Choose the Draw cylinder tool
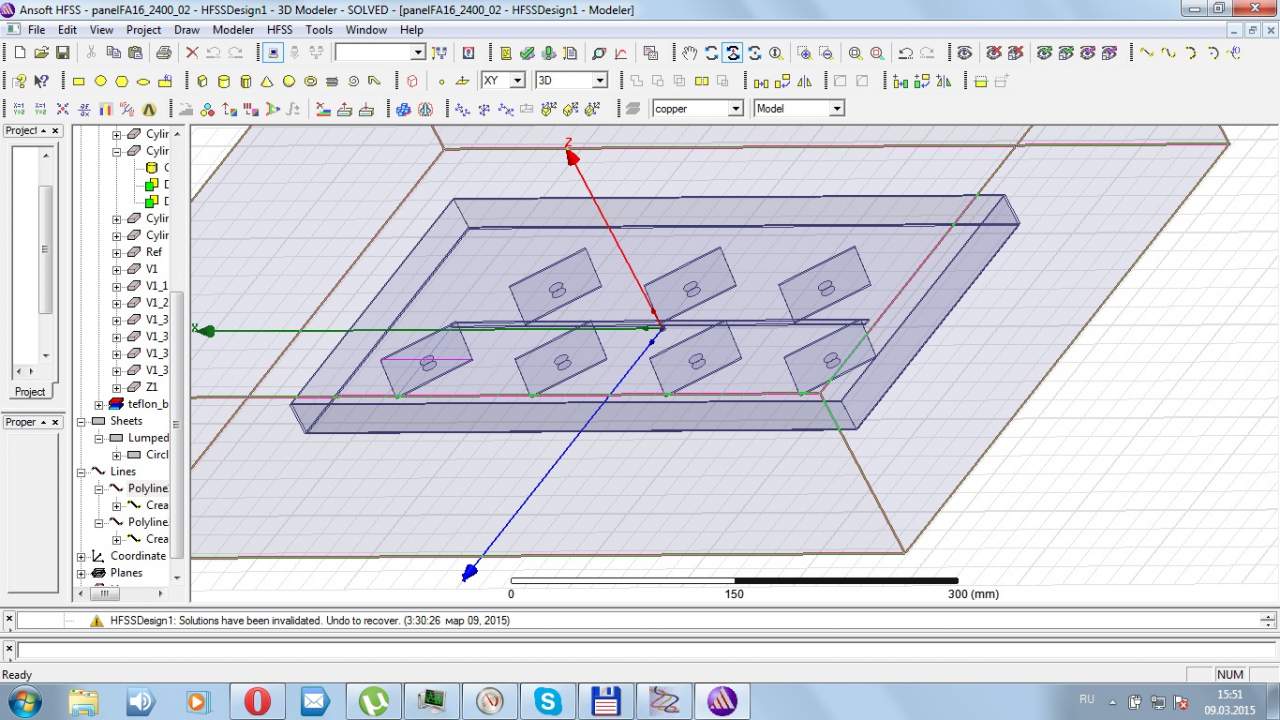This screenshot has height=720, width=1280. pos(223,81)
